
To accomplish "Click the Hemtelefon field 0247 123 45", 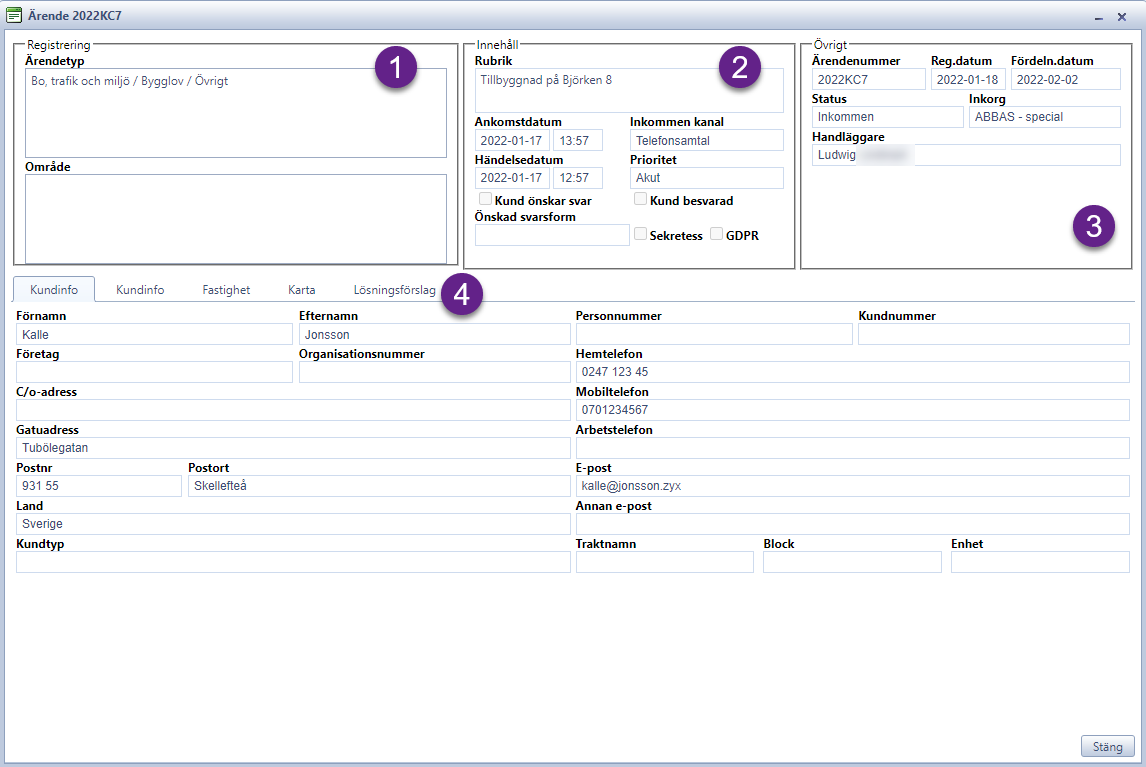I will [x=853, y=372].
